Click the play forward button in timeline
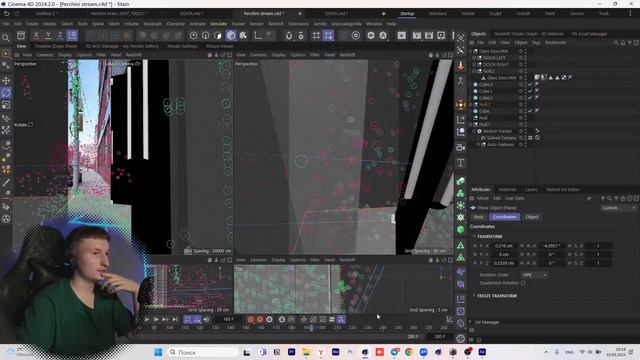 156,320
